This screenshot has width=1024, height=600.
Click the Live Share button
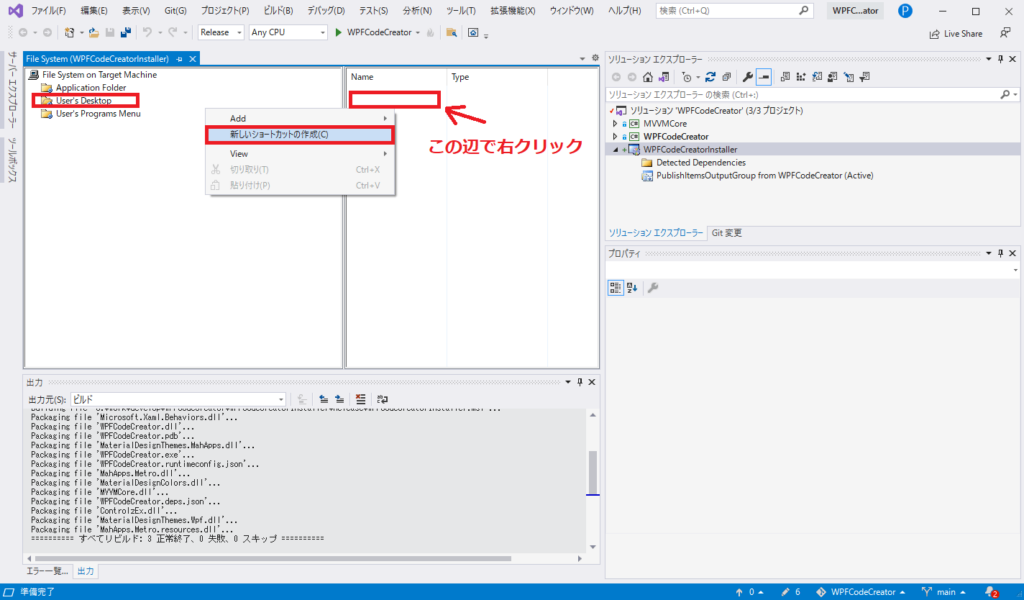tap(956, 33)
